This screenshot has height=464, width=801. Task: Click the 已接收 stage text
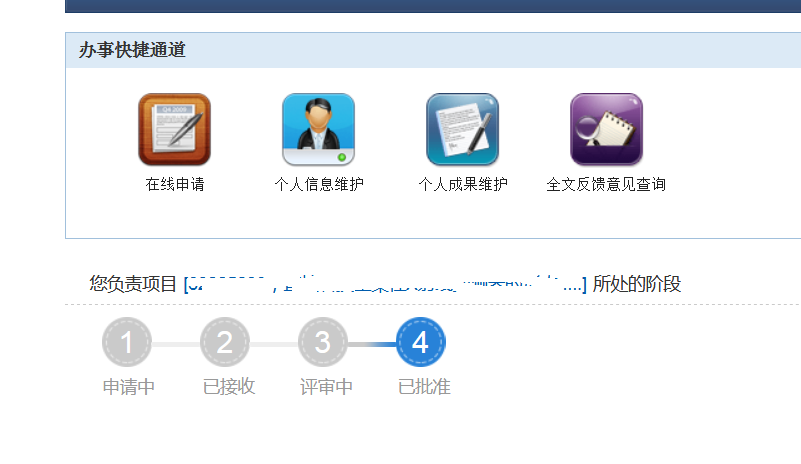tap(229, 387)
